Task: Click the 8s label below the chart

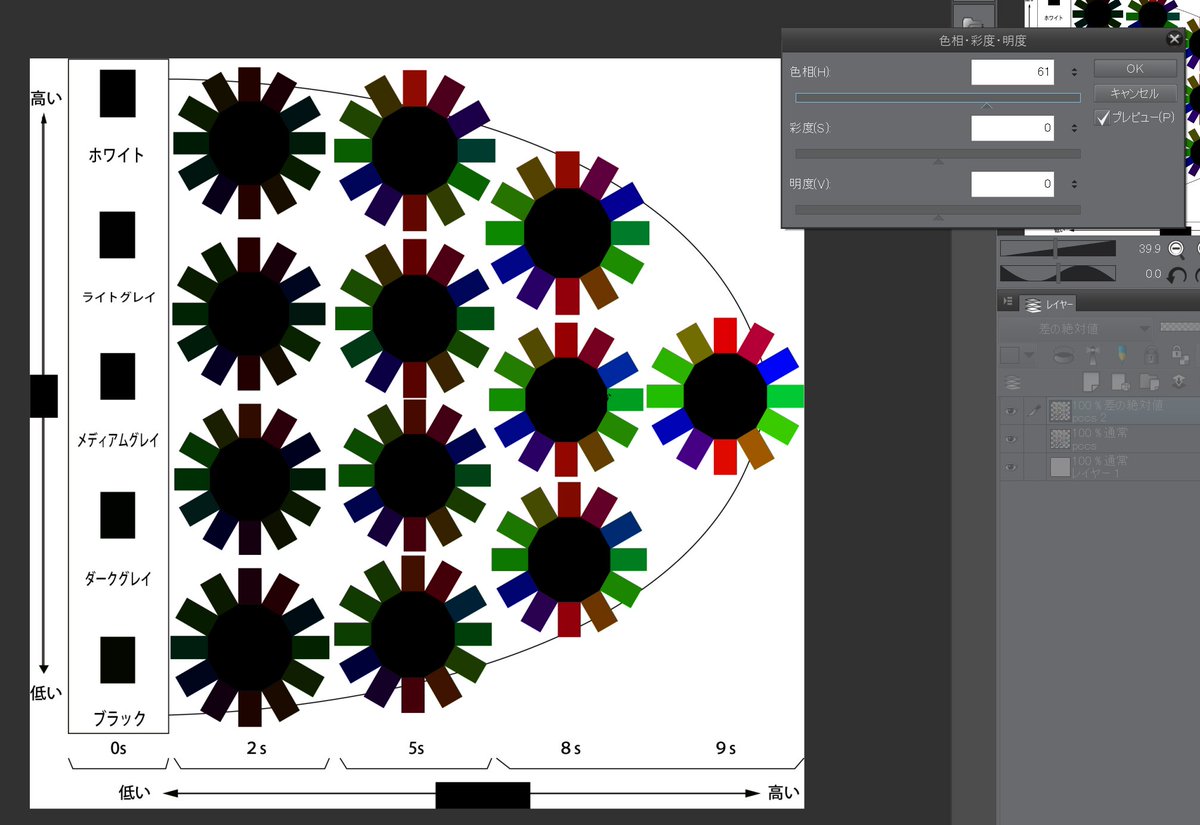Action: [571, 748]
